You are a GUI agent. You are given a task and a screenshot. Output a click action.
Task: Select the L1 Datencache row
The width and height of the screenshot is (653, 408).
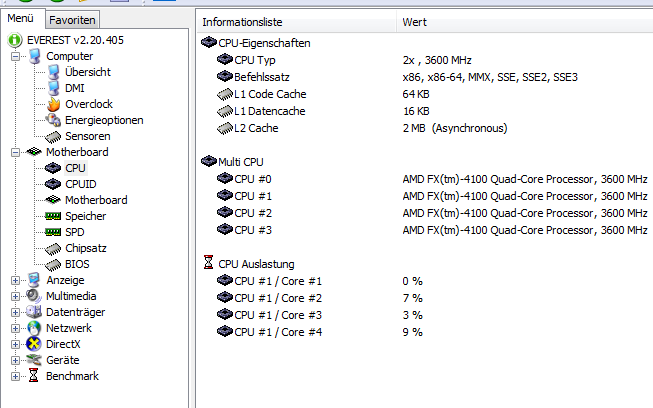tap(425, 111)
